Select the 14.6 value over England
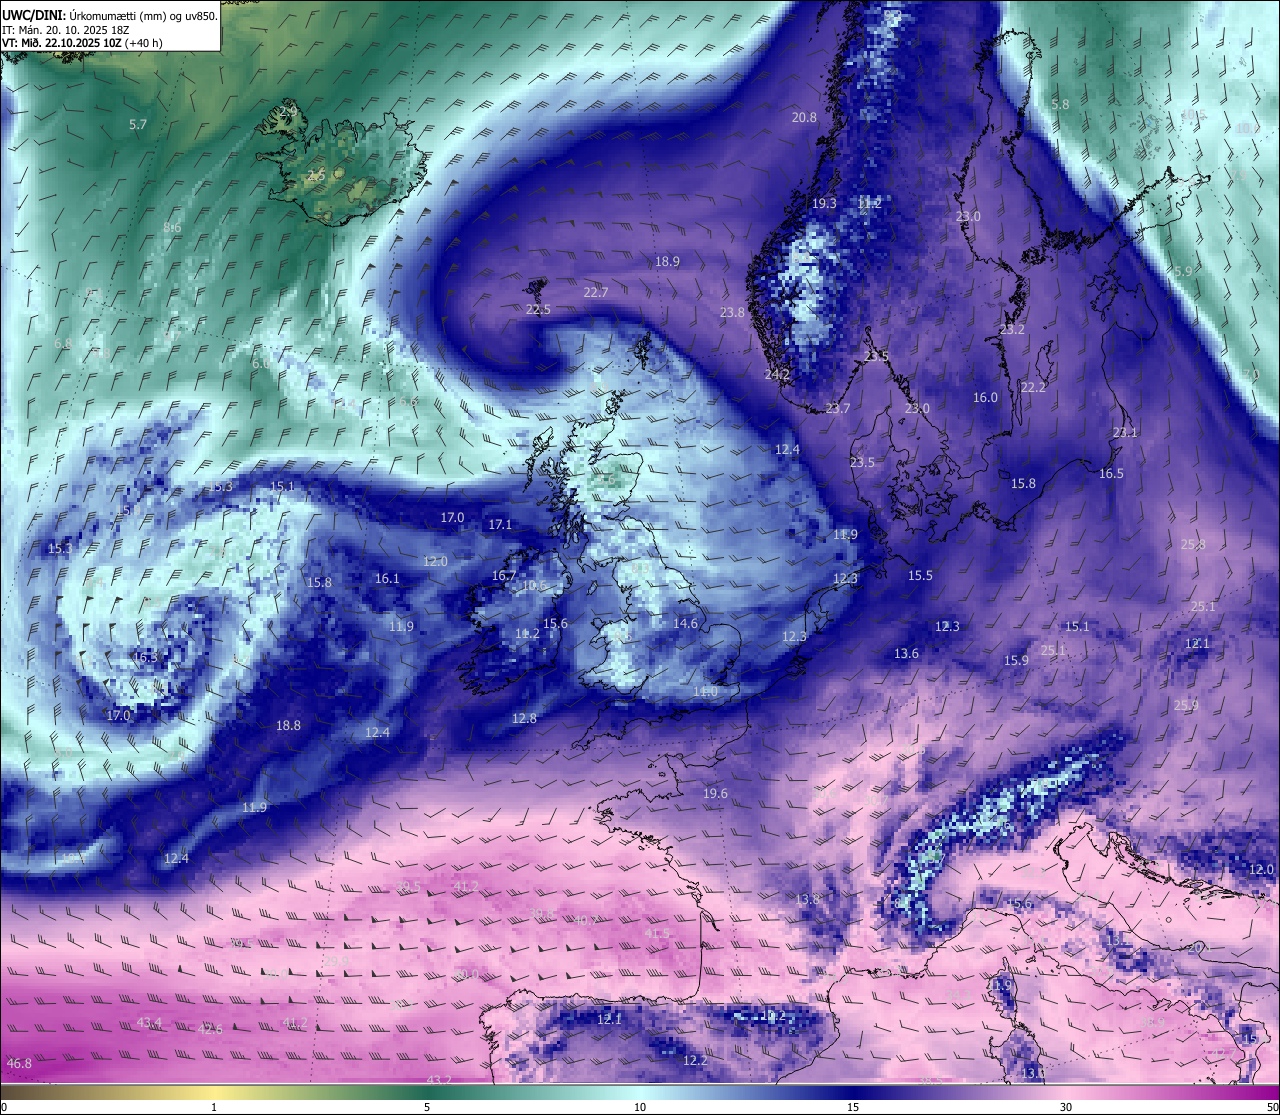The width and height of the screenshot is (1280, 1115). (x=685, y=623)
